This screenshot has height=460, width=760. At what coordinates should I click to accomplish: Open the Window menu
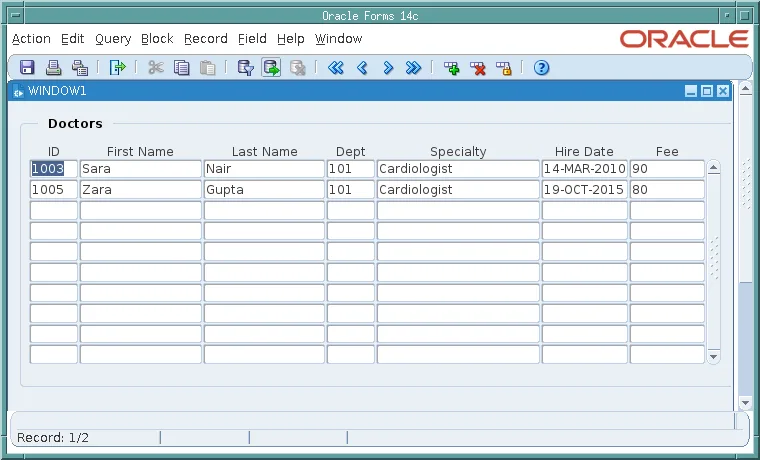[338, 39]
